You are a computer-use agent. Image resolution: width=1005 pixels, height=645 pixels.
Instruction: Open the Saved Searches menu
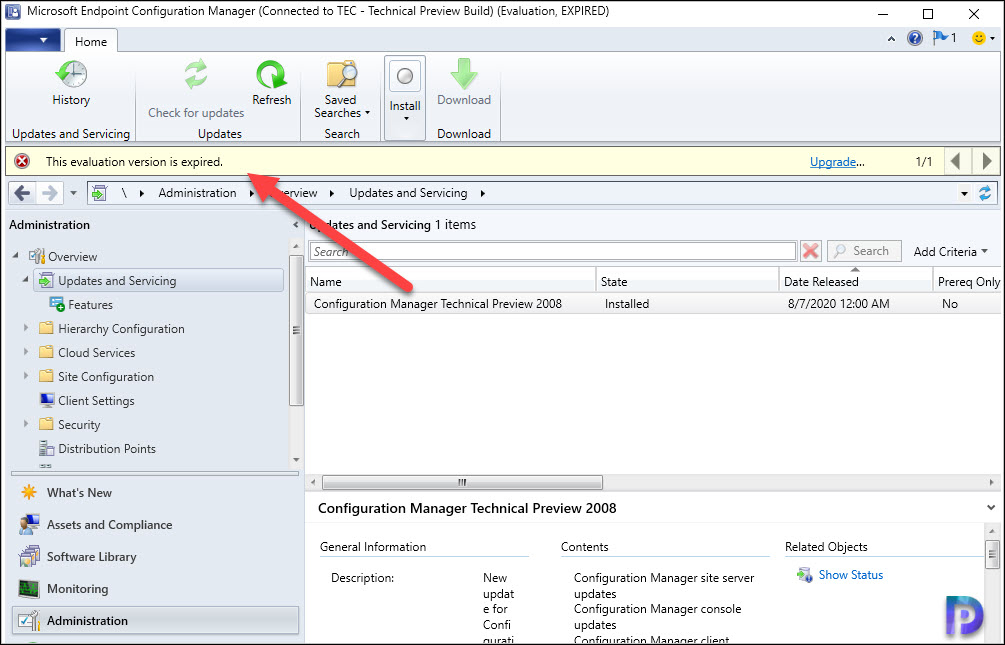pos(341,90)
